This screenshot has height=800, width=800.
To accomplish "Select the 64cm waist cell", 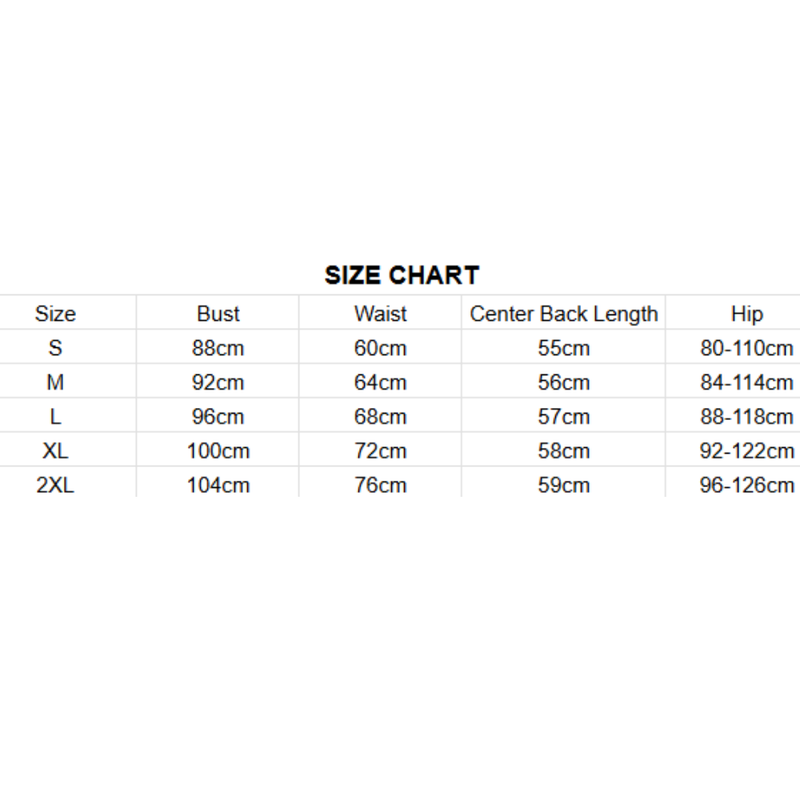I will [380, 383].
